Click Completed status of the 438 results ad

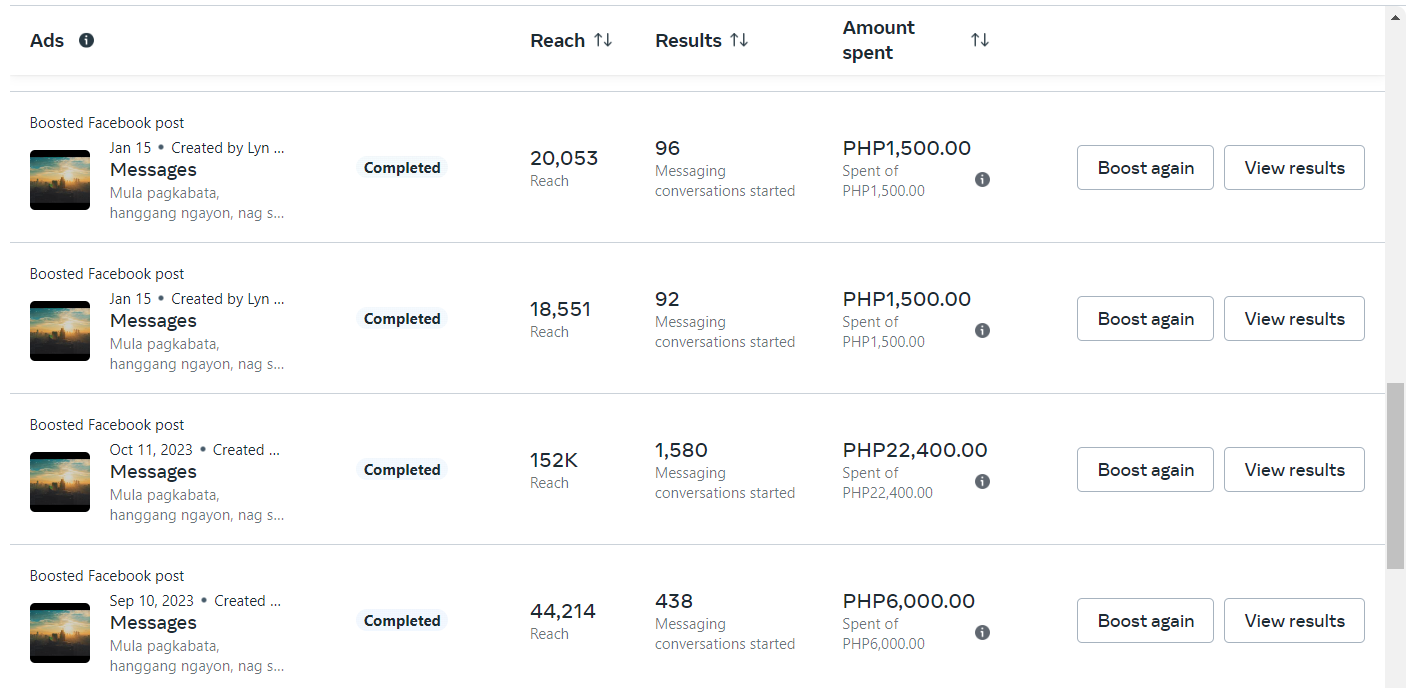(x=402, y=621)
